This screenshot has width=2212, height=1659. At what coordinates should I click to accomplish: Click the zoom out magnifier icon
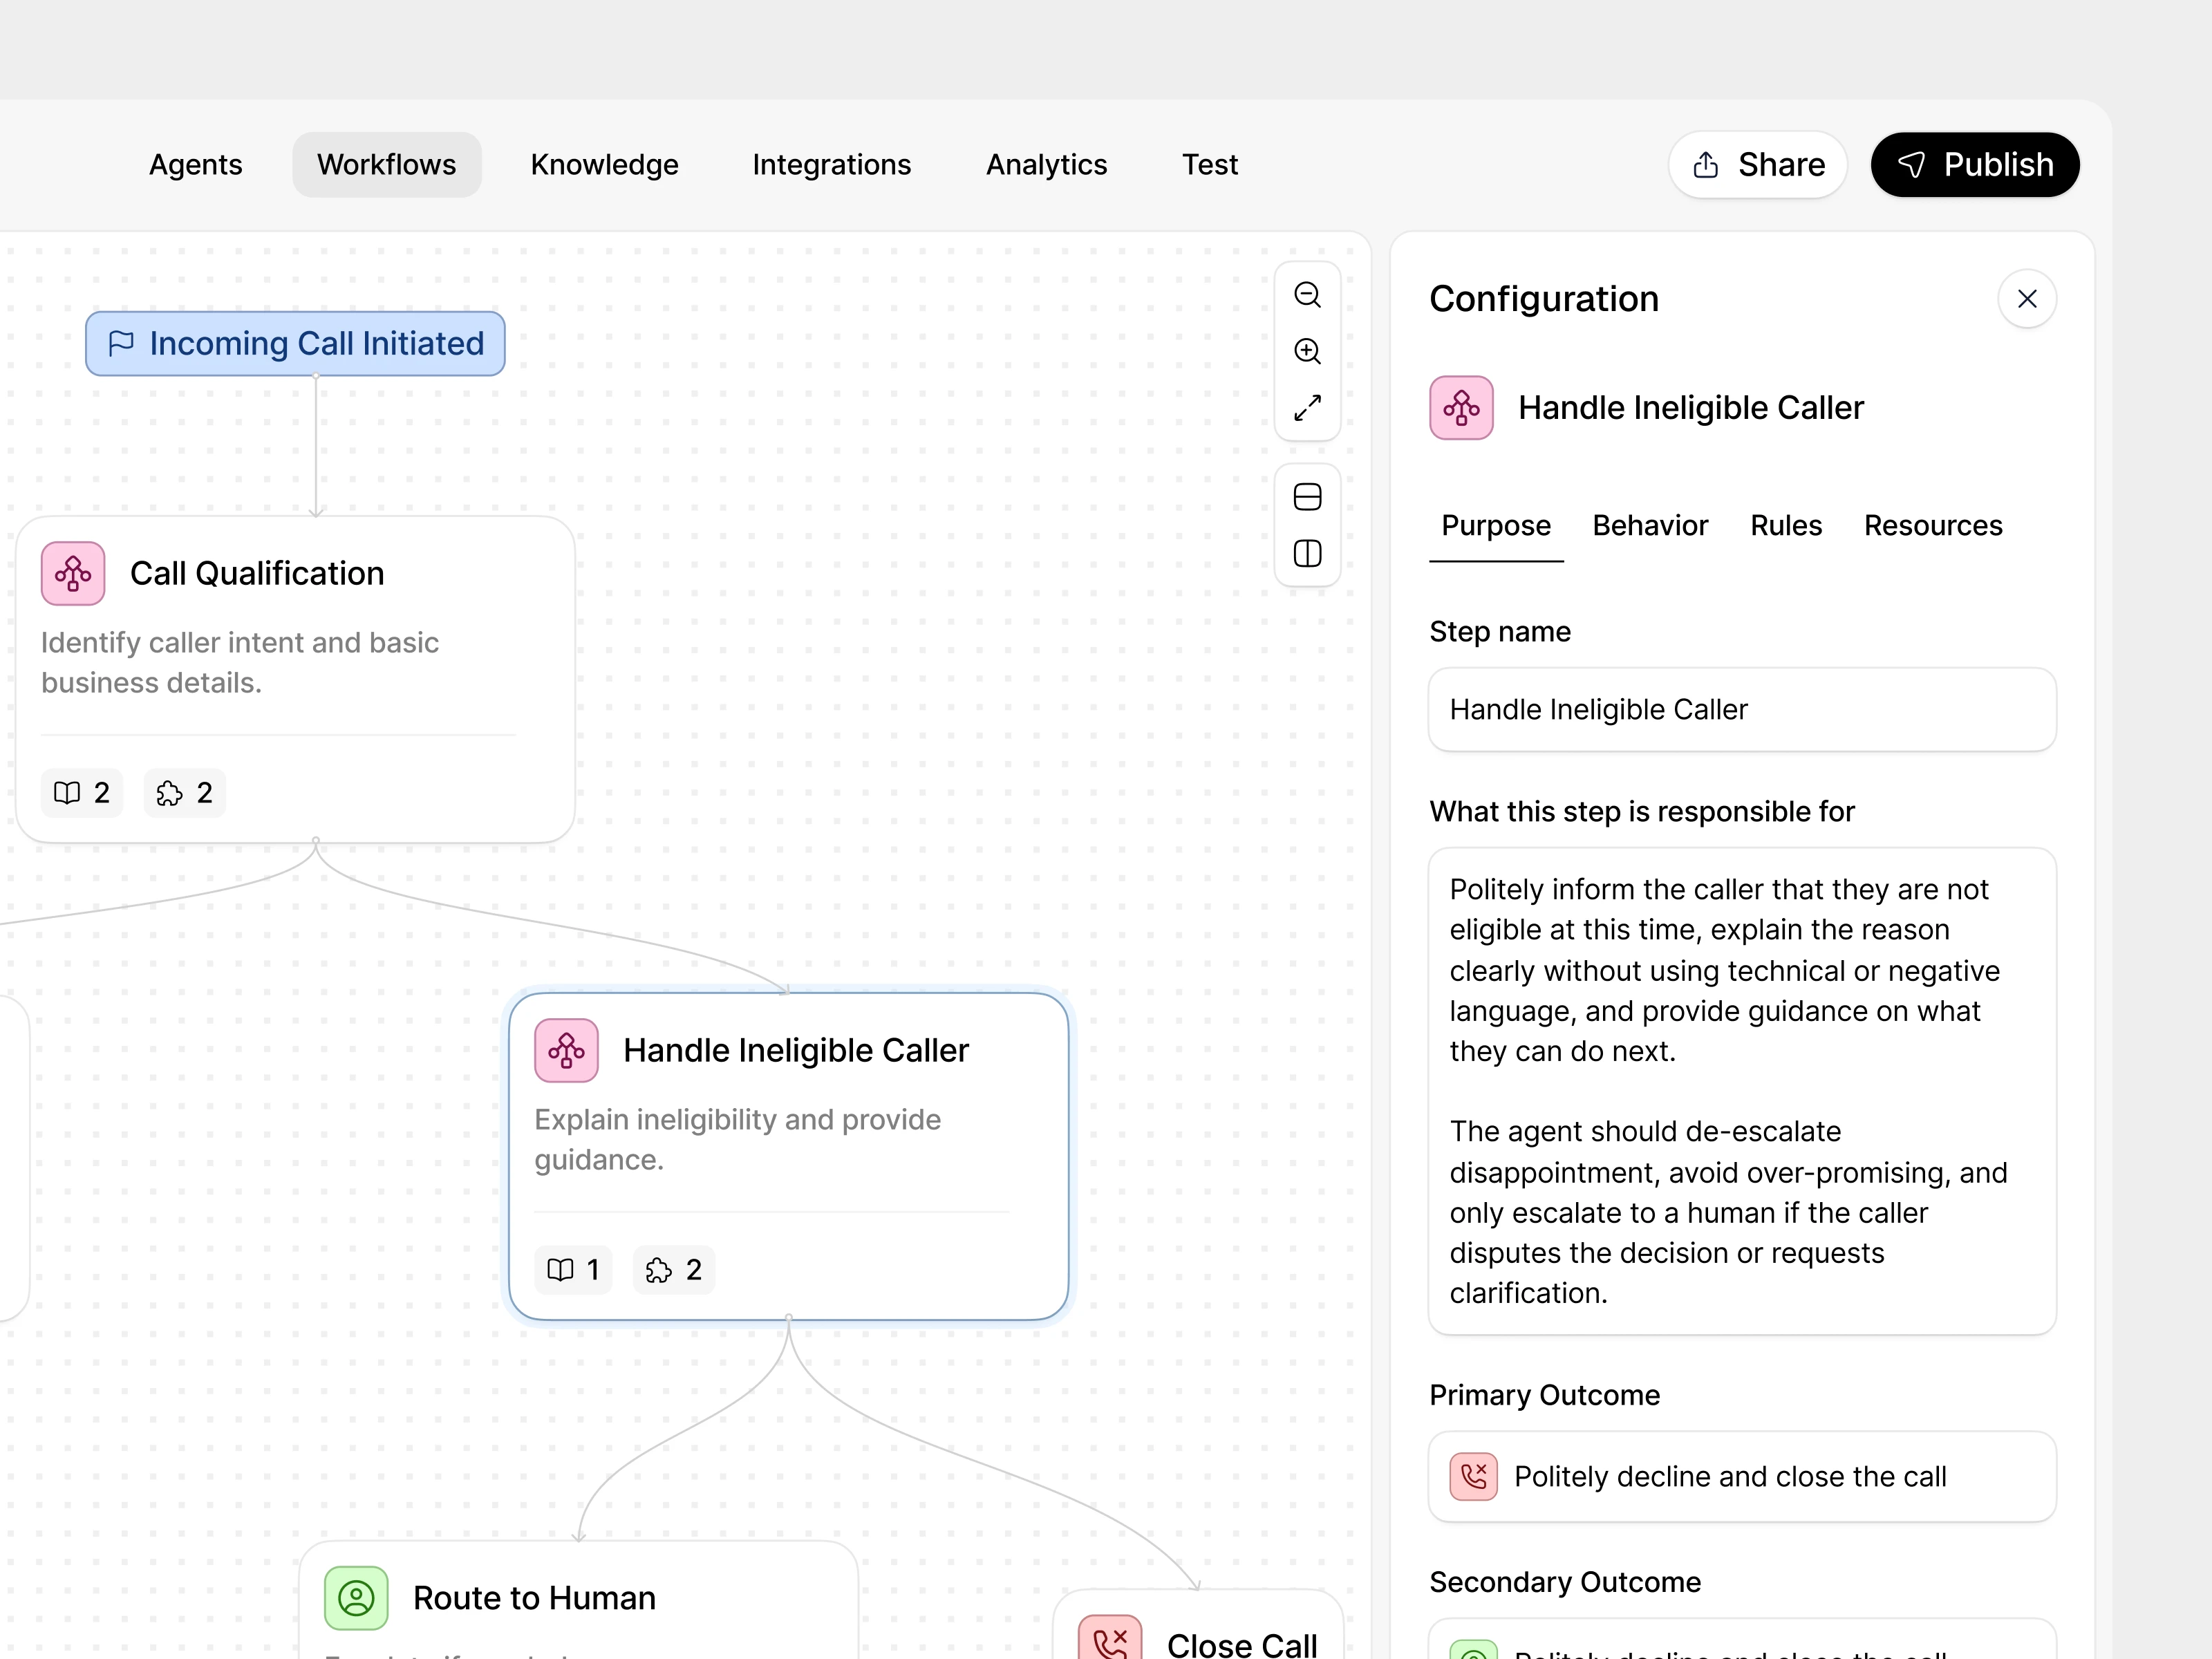[1307, 295]
